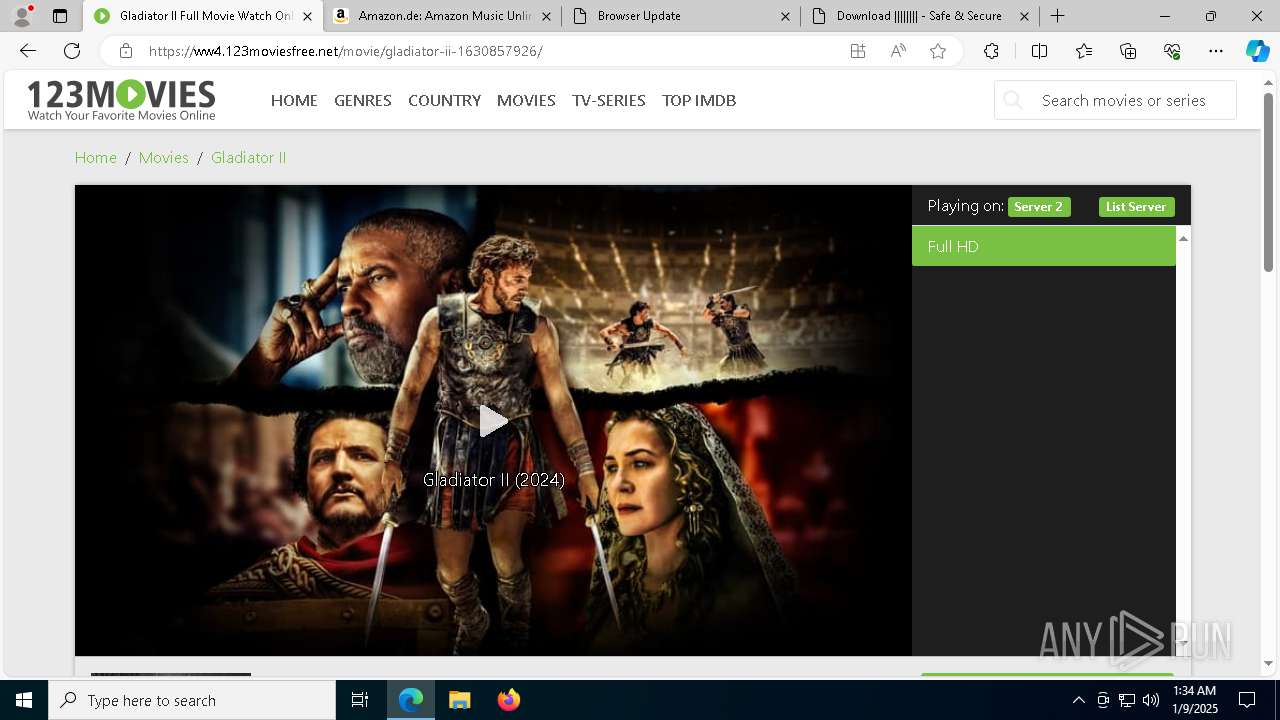Open Task View on the taskbar
Viewport: 1280px width, 720px height.
pyautogui.click(x=360, y=700)
